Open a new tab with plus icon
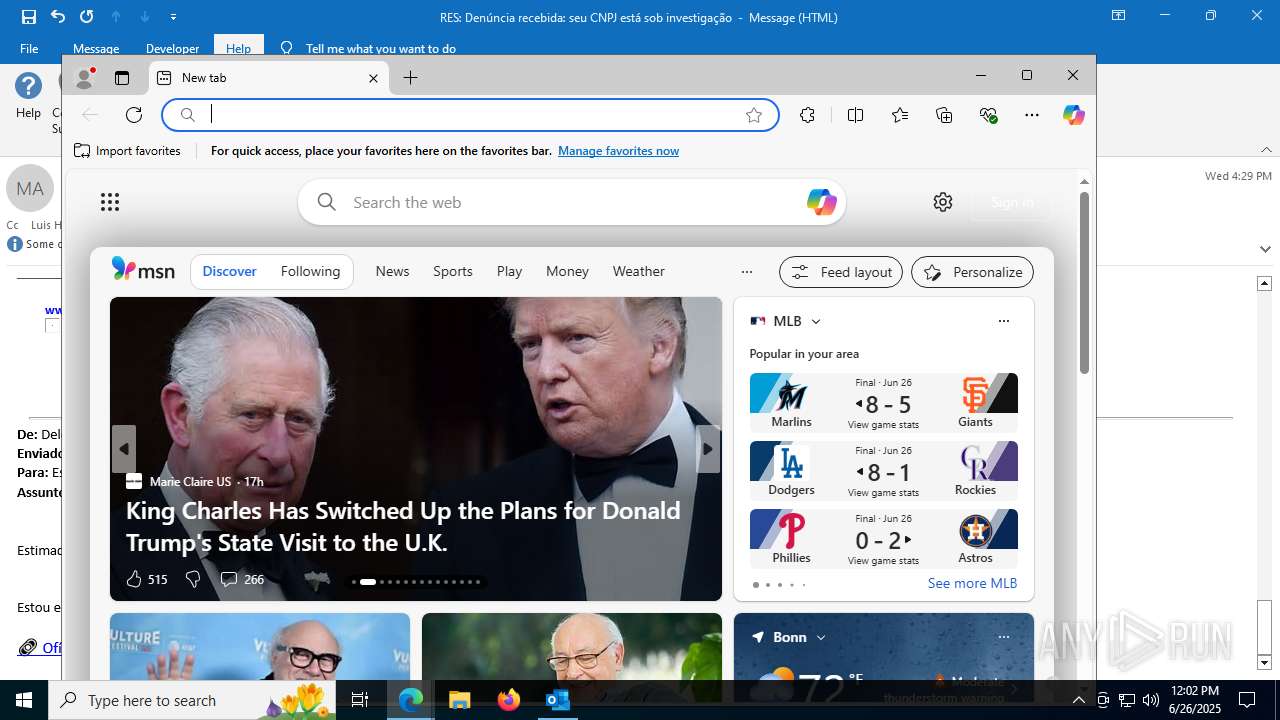 tap(410, 78)
